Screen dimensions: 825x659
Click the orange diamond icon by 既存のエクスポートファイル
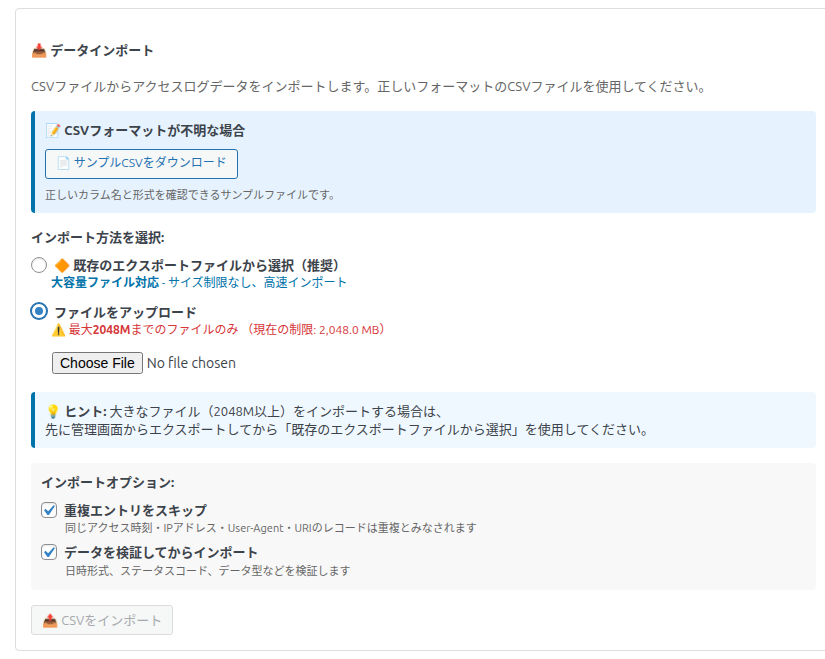[x=62, y=265]
